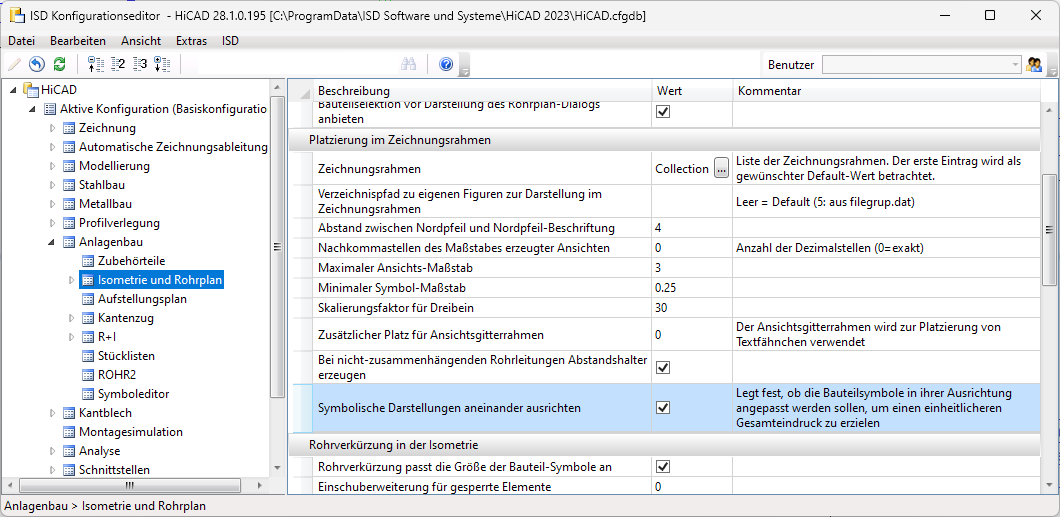Click the blue undo arrow icon

[37, 65]
